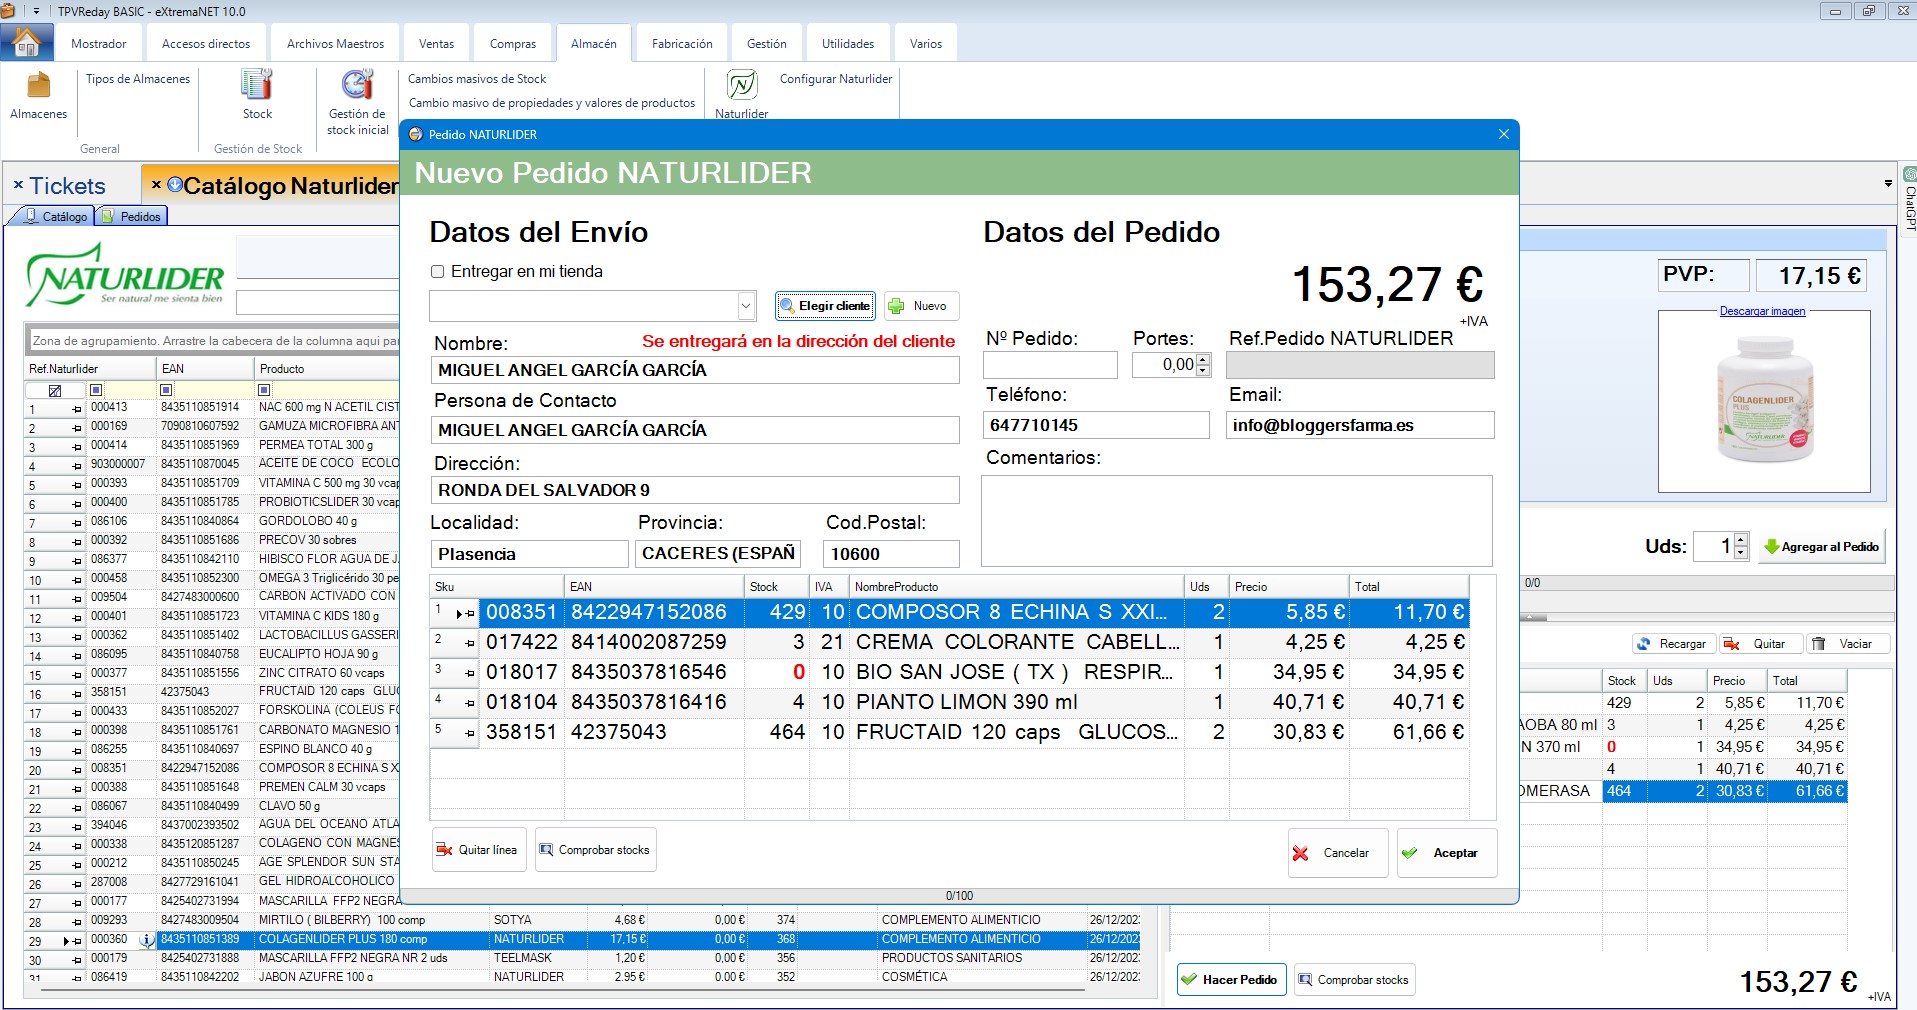Toggle filter checkbox next to Ref.Naturlider filter

(x=96, y=390)
